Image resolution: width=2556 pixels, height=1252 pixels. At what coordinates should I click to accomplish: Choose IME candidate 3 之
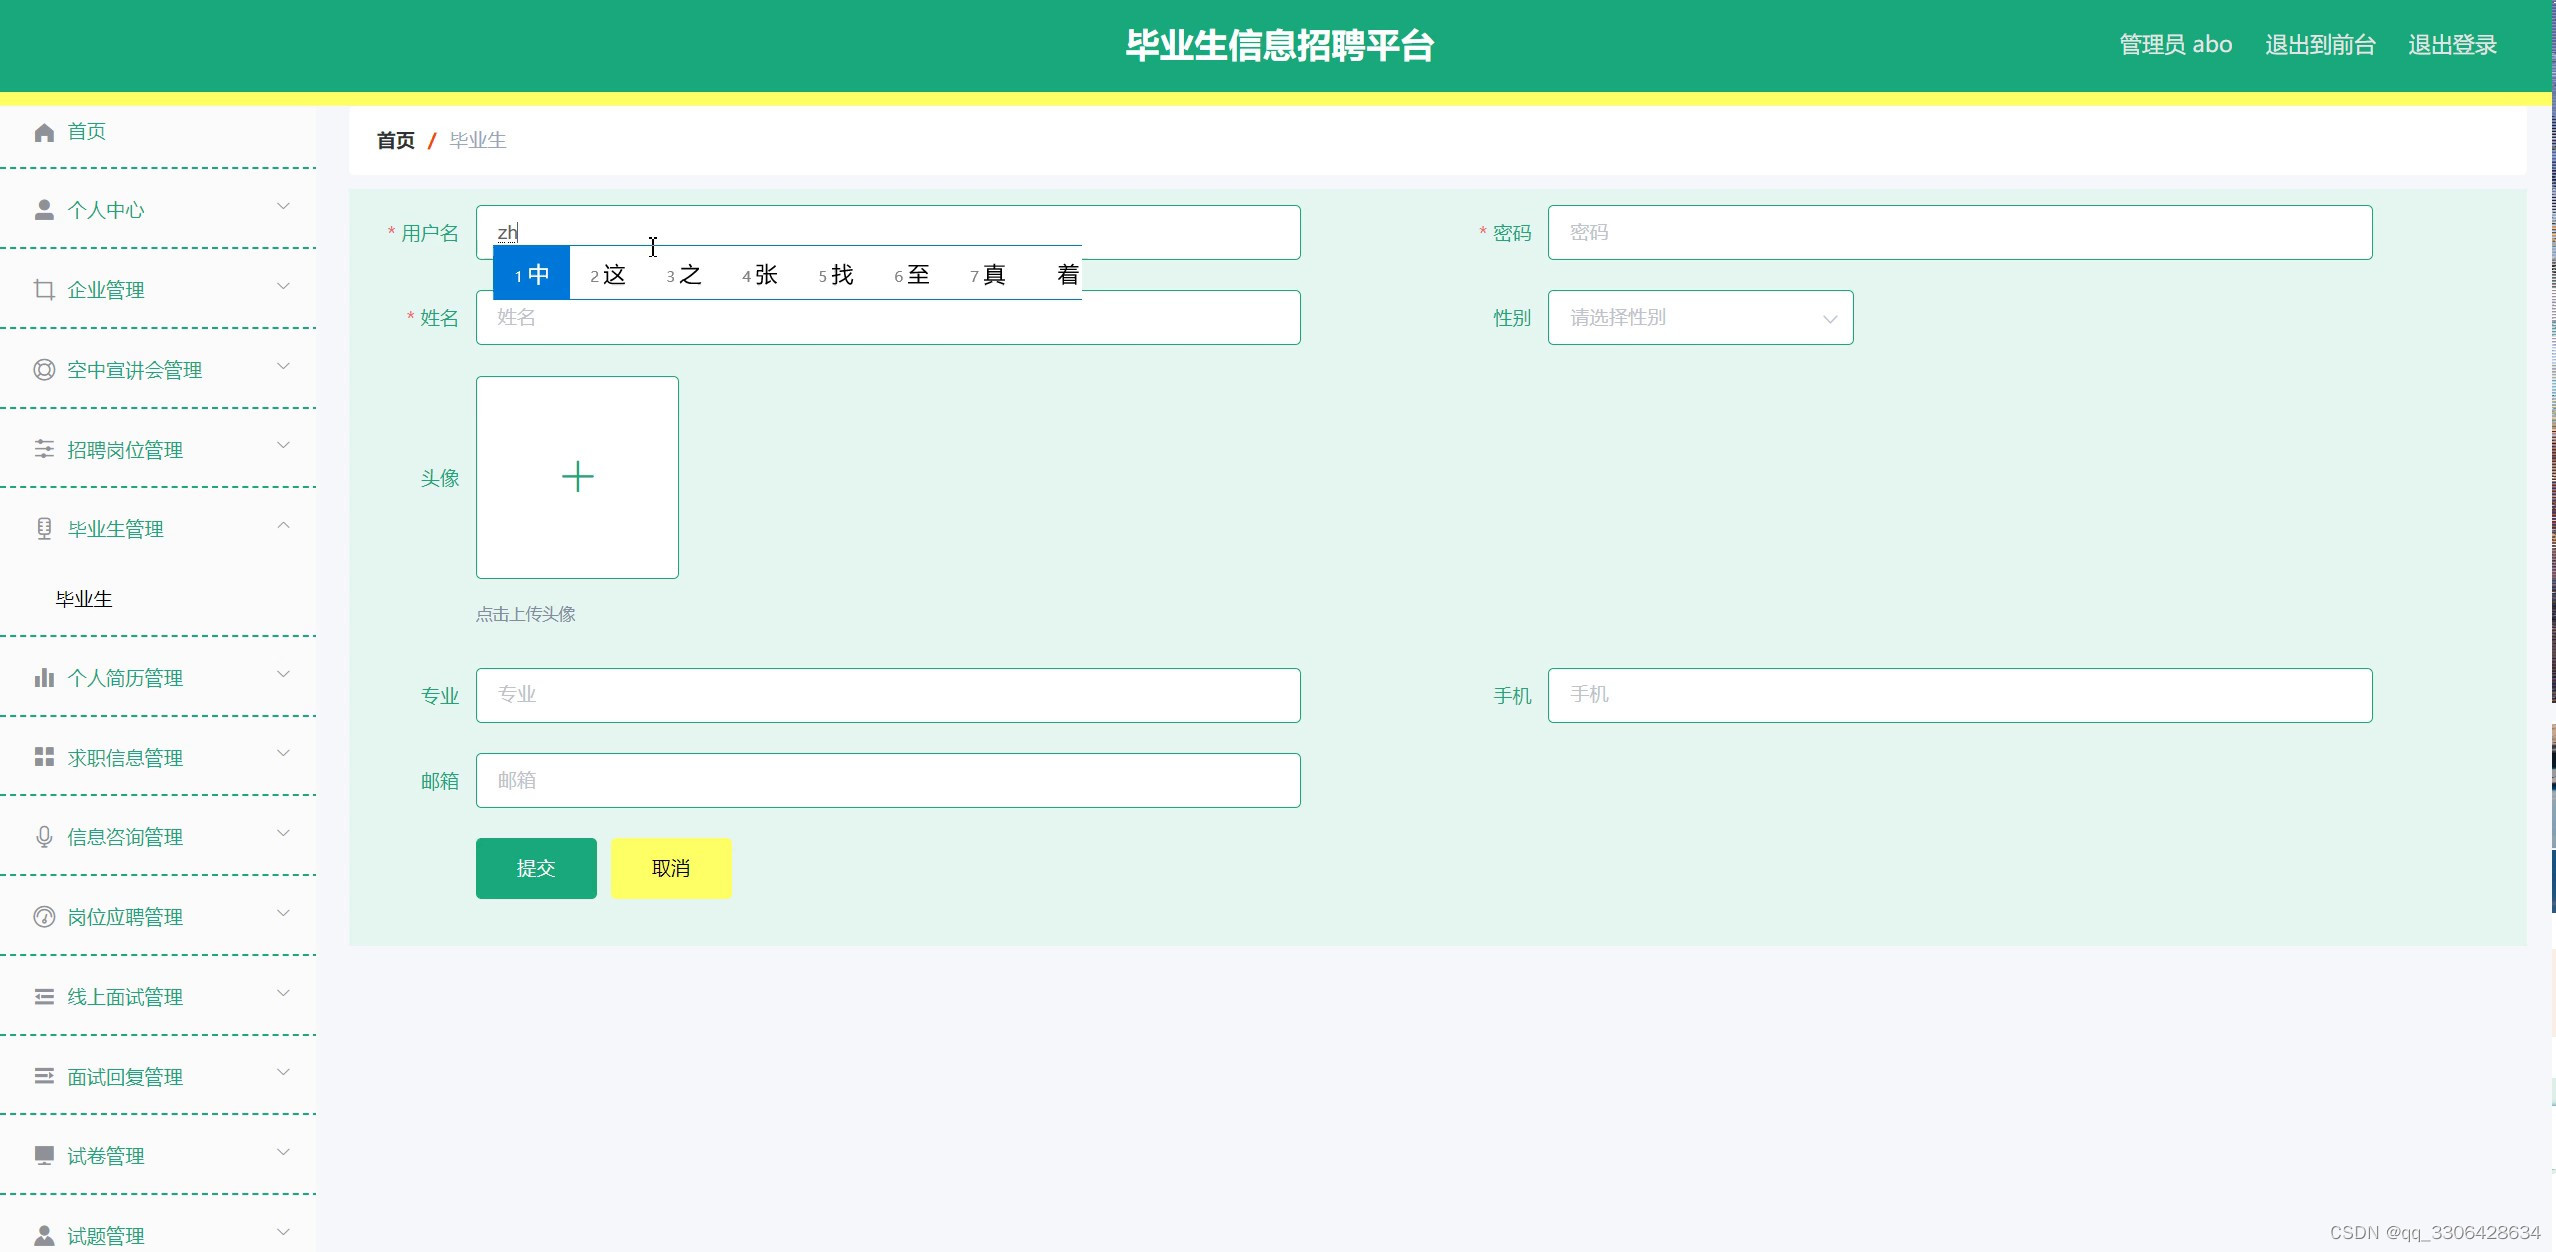coord(684,274)
